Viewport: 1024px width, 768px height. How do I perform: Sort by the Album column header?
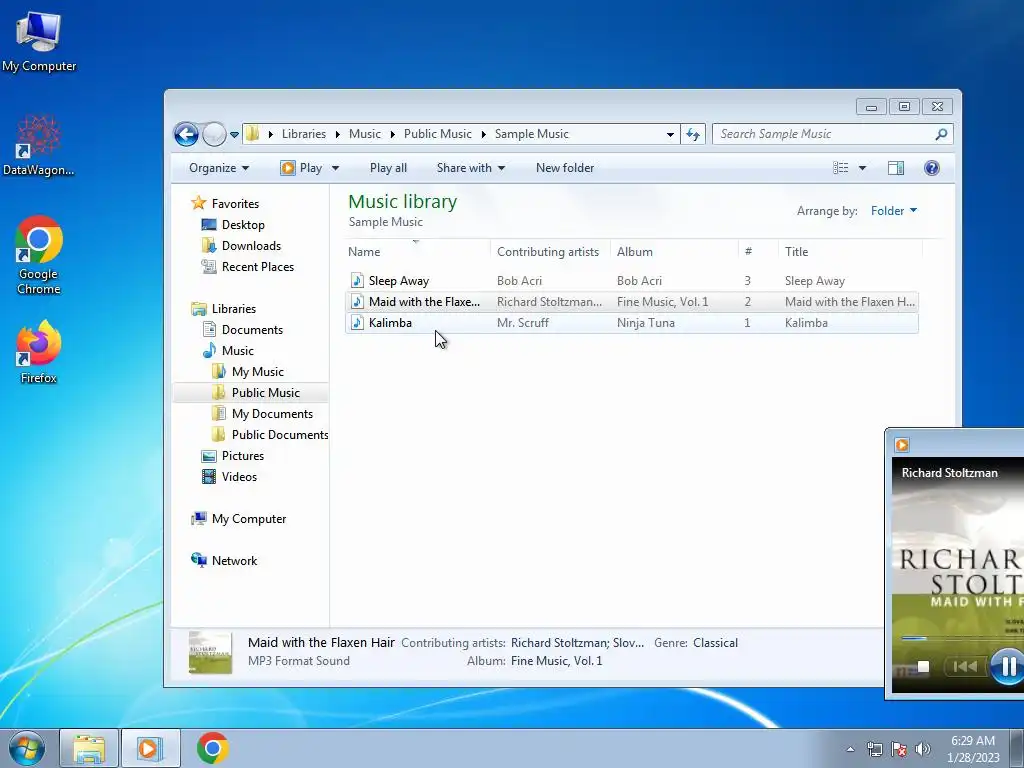[x=674, y=251]
